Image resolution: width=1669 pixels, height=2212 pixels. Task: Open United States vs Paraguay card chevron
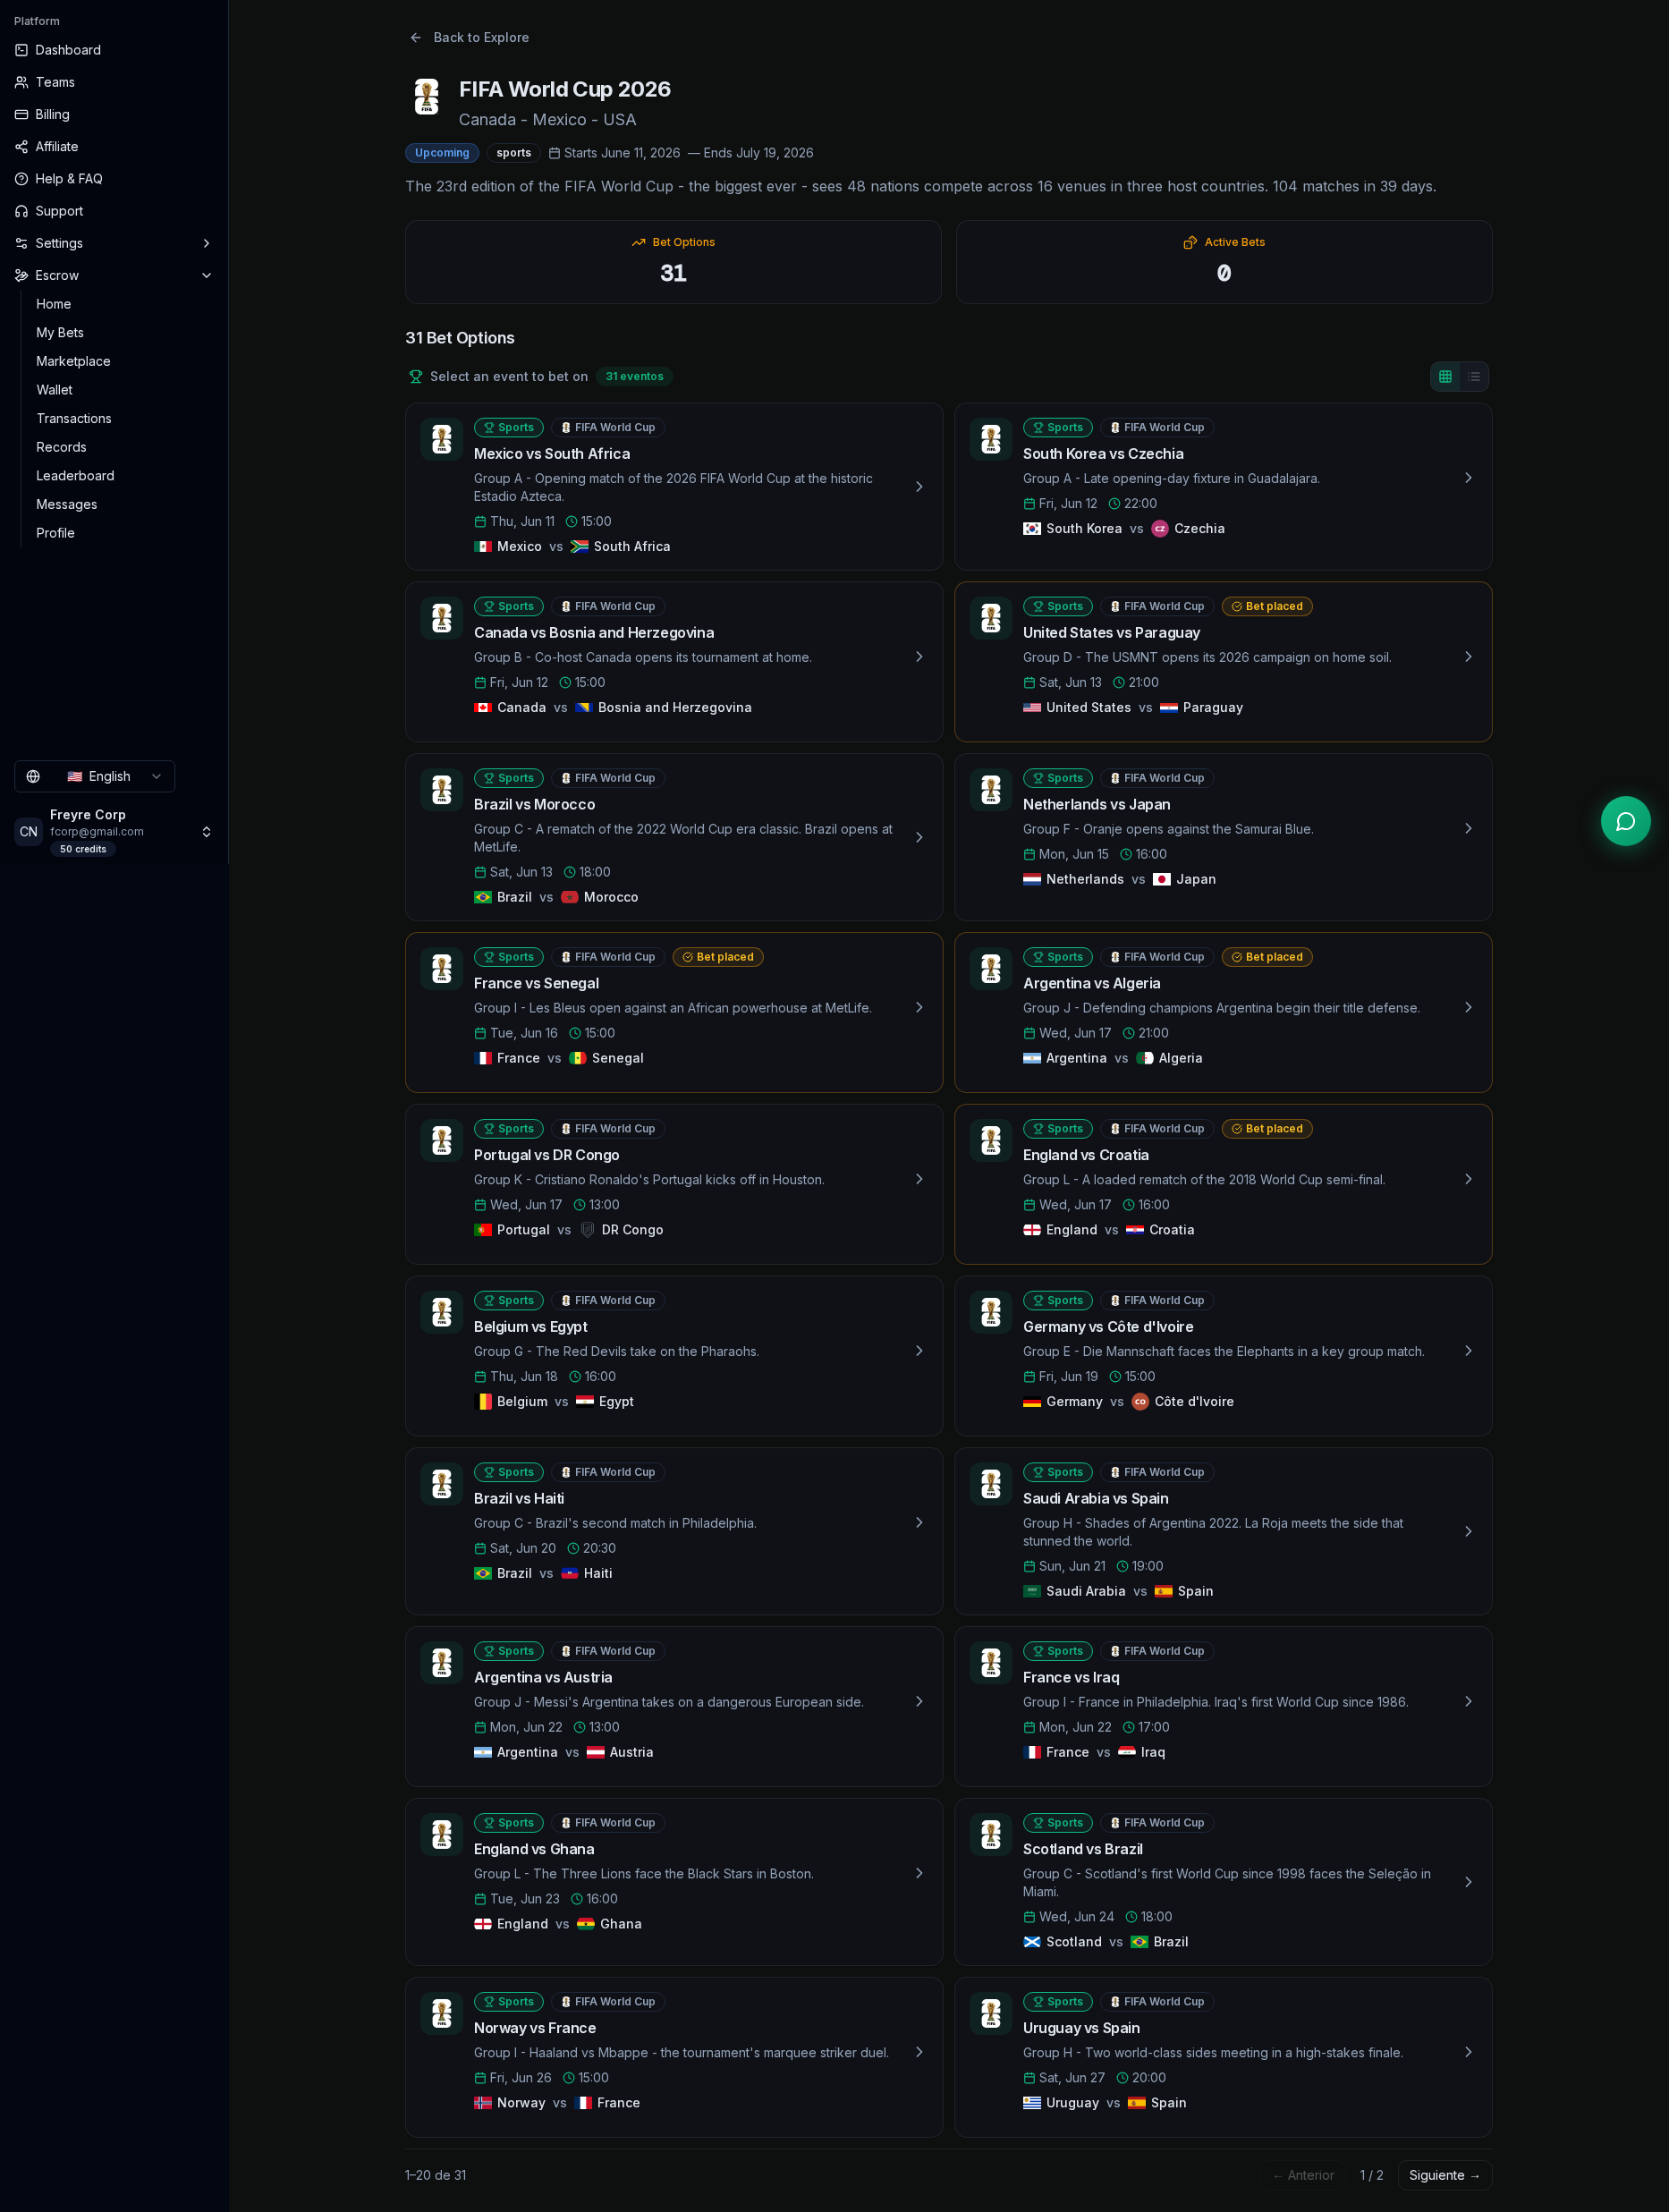(1468, 657)
